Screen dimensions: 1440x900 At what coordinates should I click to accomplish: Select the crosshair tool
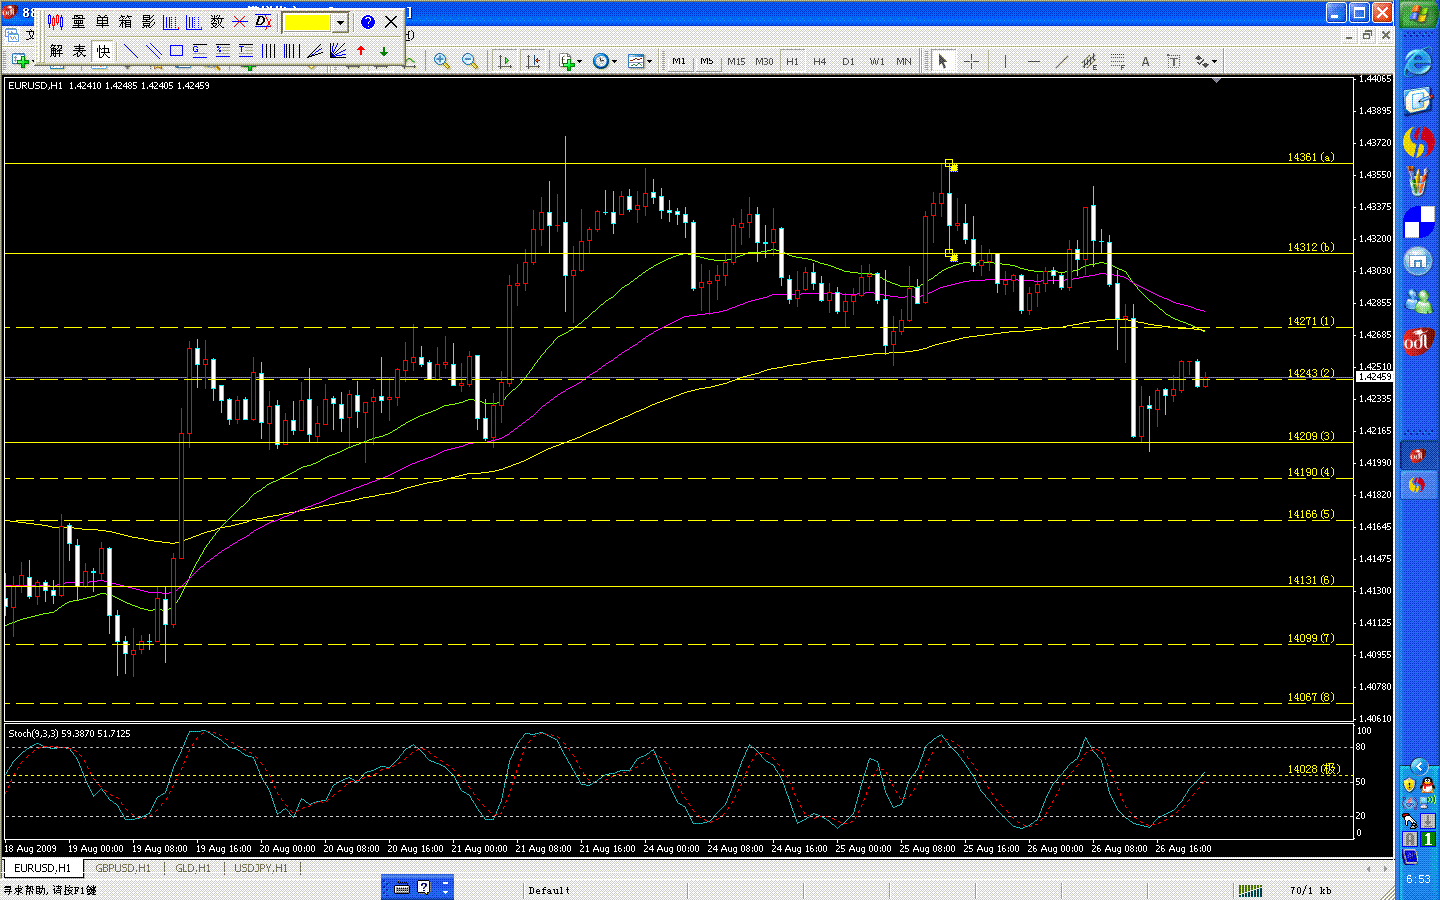pos(971,62)
